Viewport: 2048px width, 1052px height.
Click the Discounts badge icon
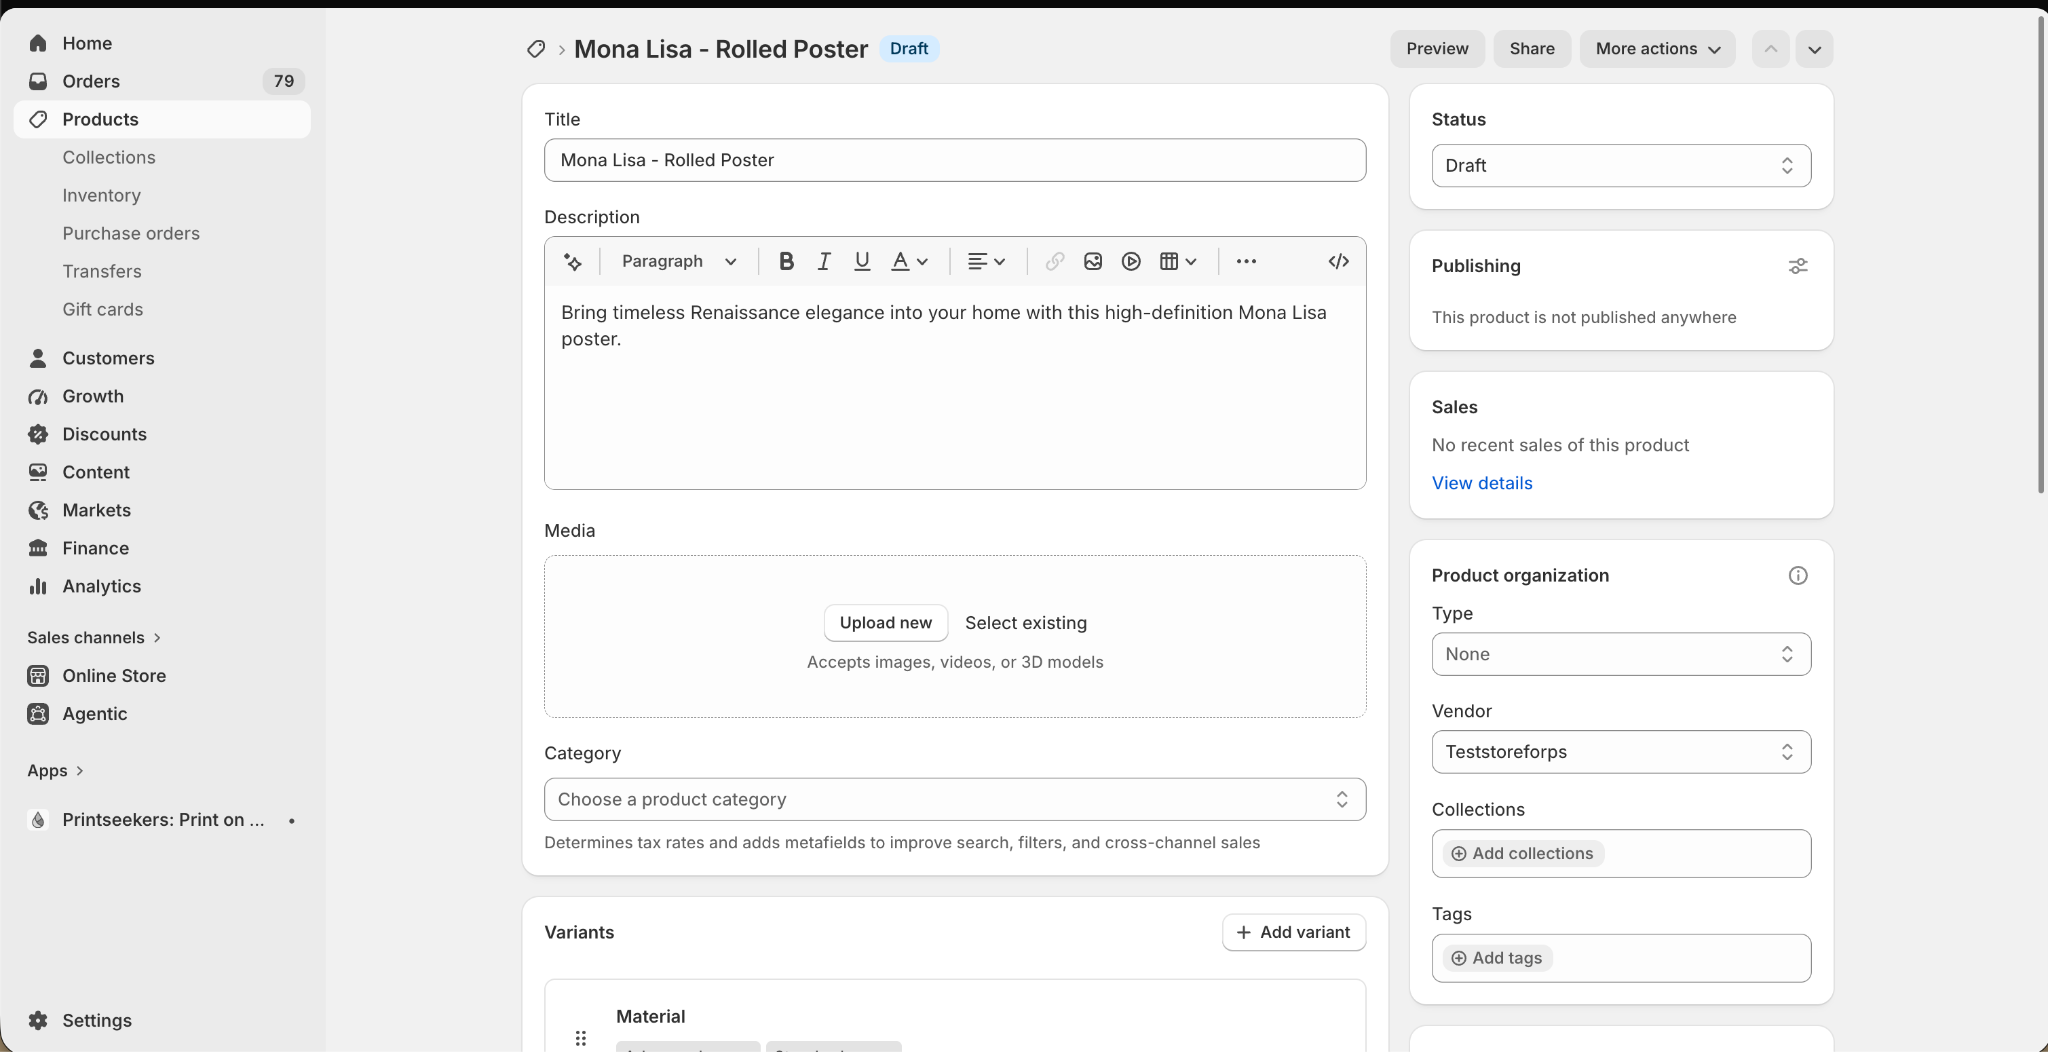pos(38,434)
